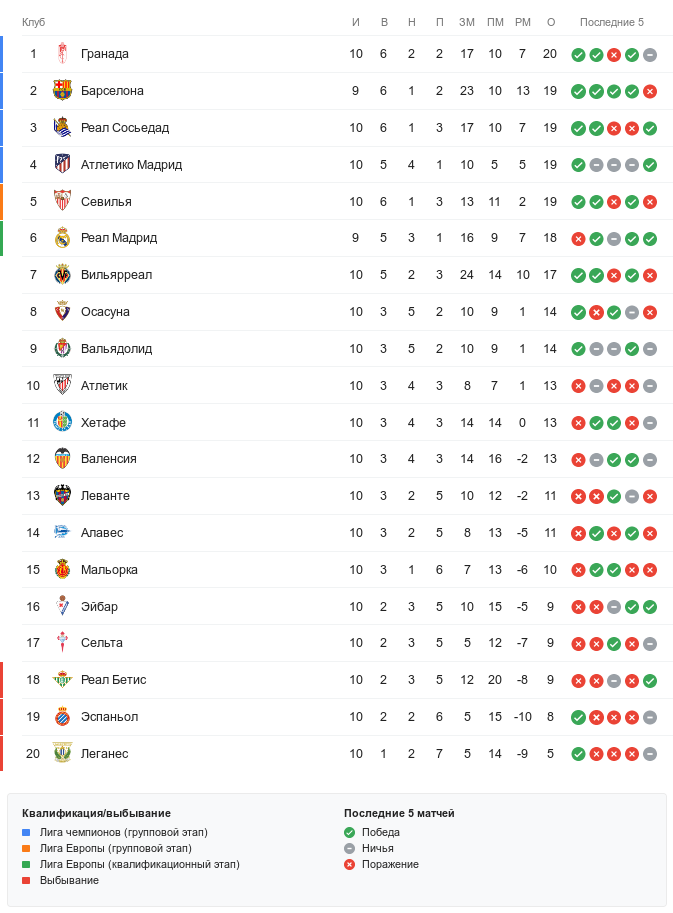Open the Севилья team name link
Image resolution: width=673 pixels, height=913 pixels.
(106, 201)
